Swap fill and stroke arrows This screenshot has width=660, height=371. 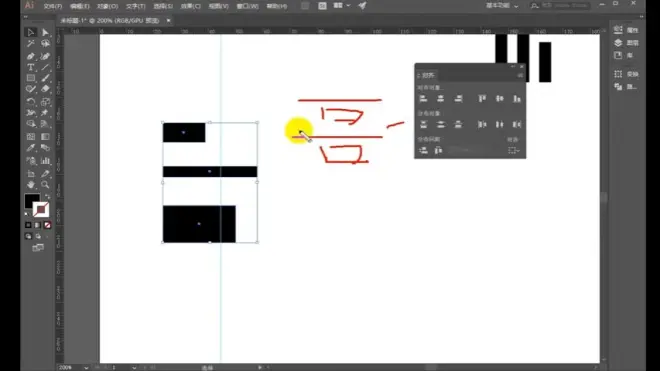[47, 197]
